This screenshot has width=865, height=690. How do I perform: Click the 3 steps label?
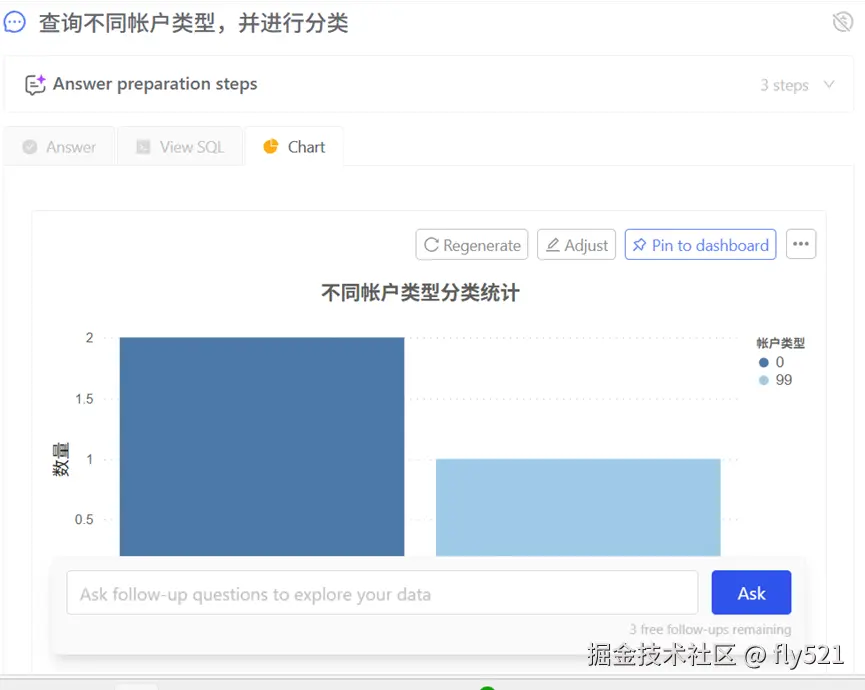pos(784,85)
